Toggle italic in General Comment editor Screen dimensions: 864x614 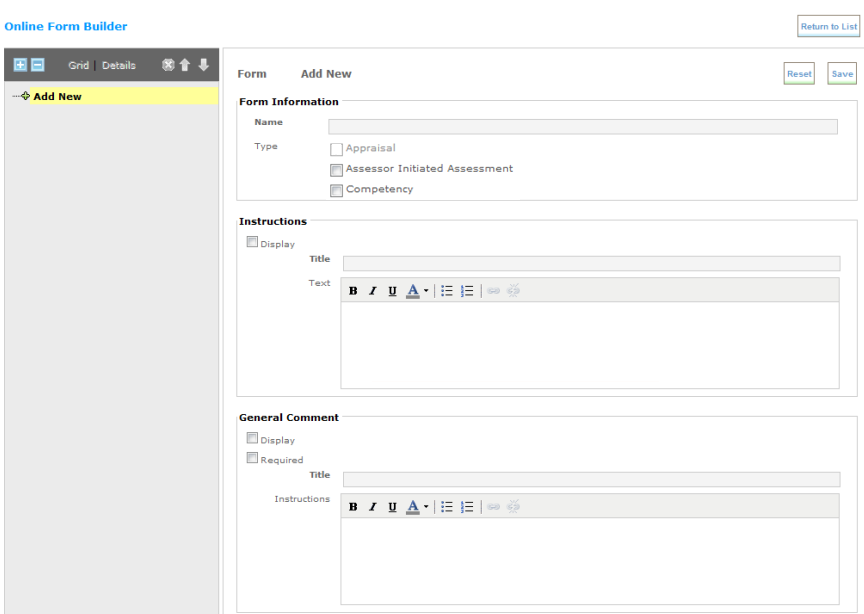pos(372,507)
